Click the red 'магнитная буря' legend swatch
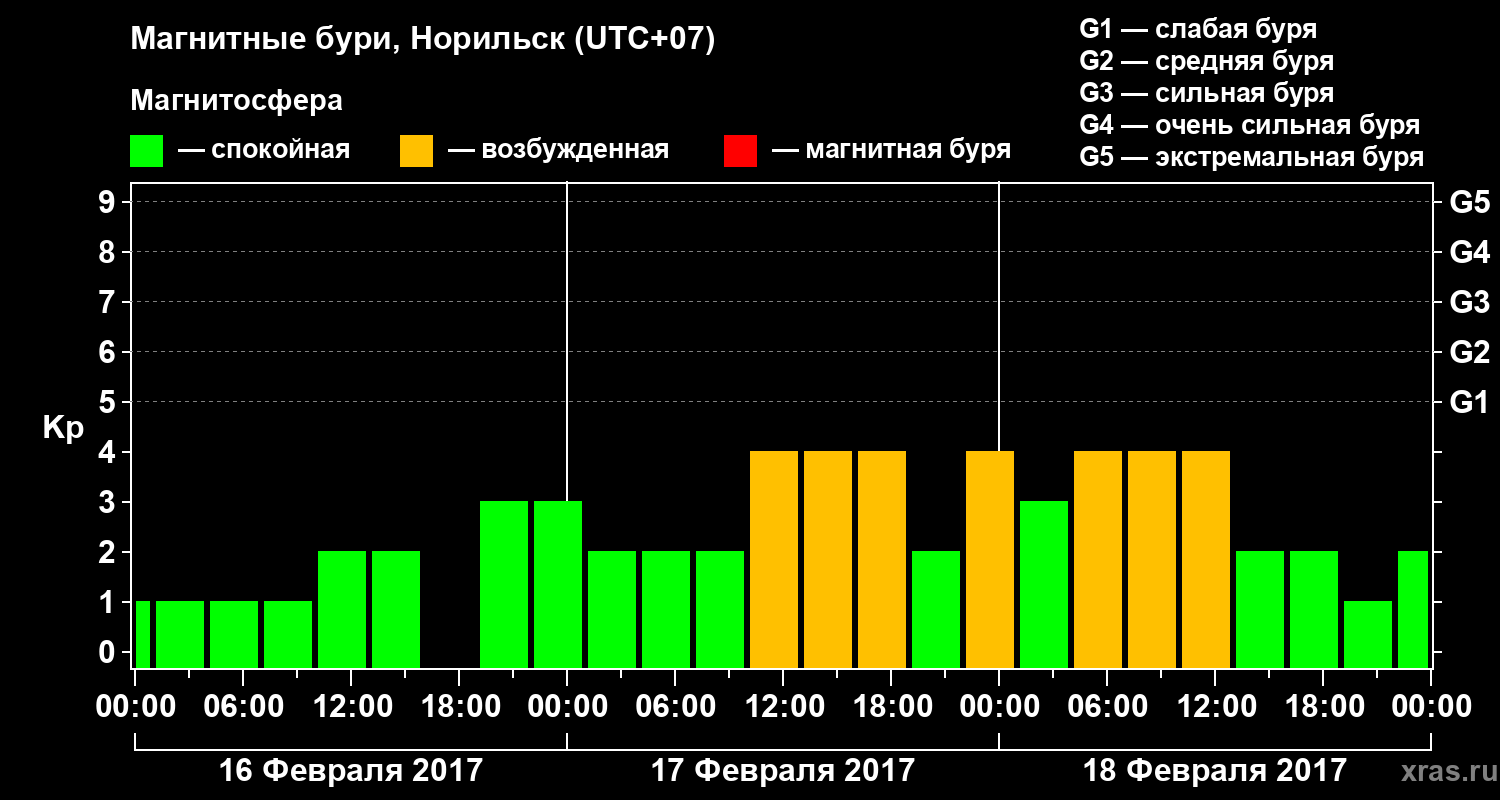The width and height of the screenshot is (1500, 800). 740,151
